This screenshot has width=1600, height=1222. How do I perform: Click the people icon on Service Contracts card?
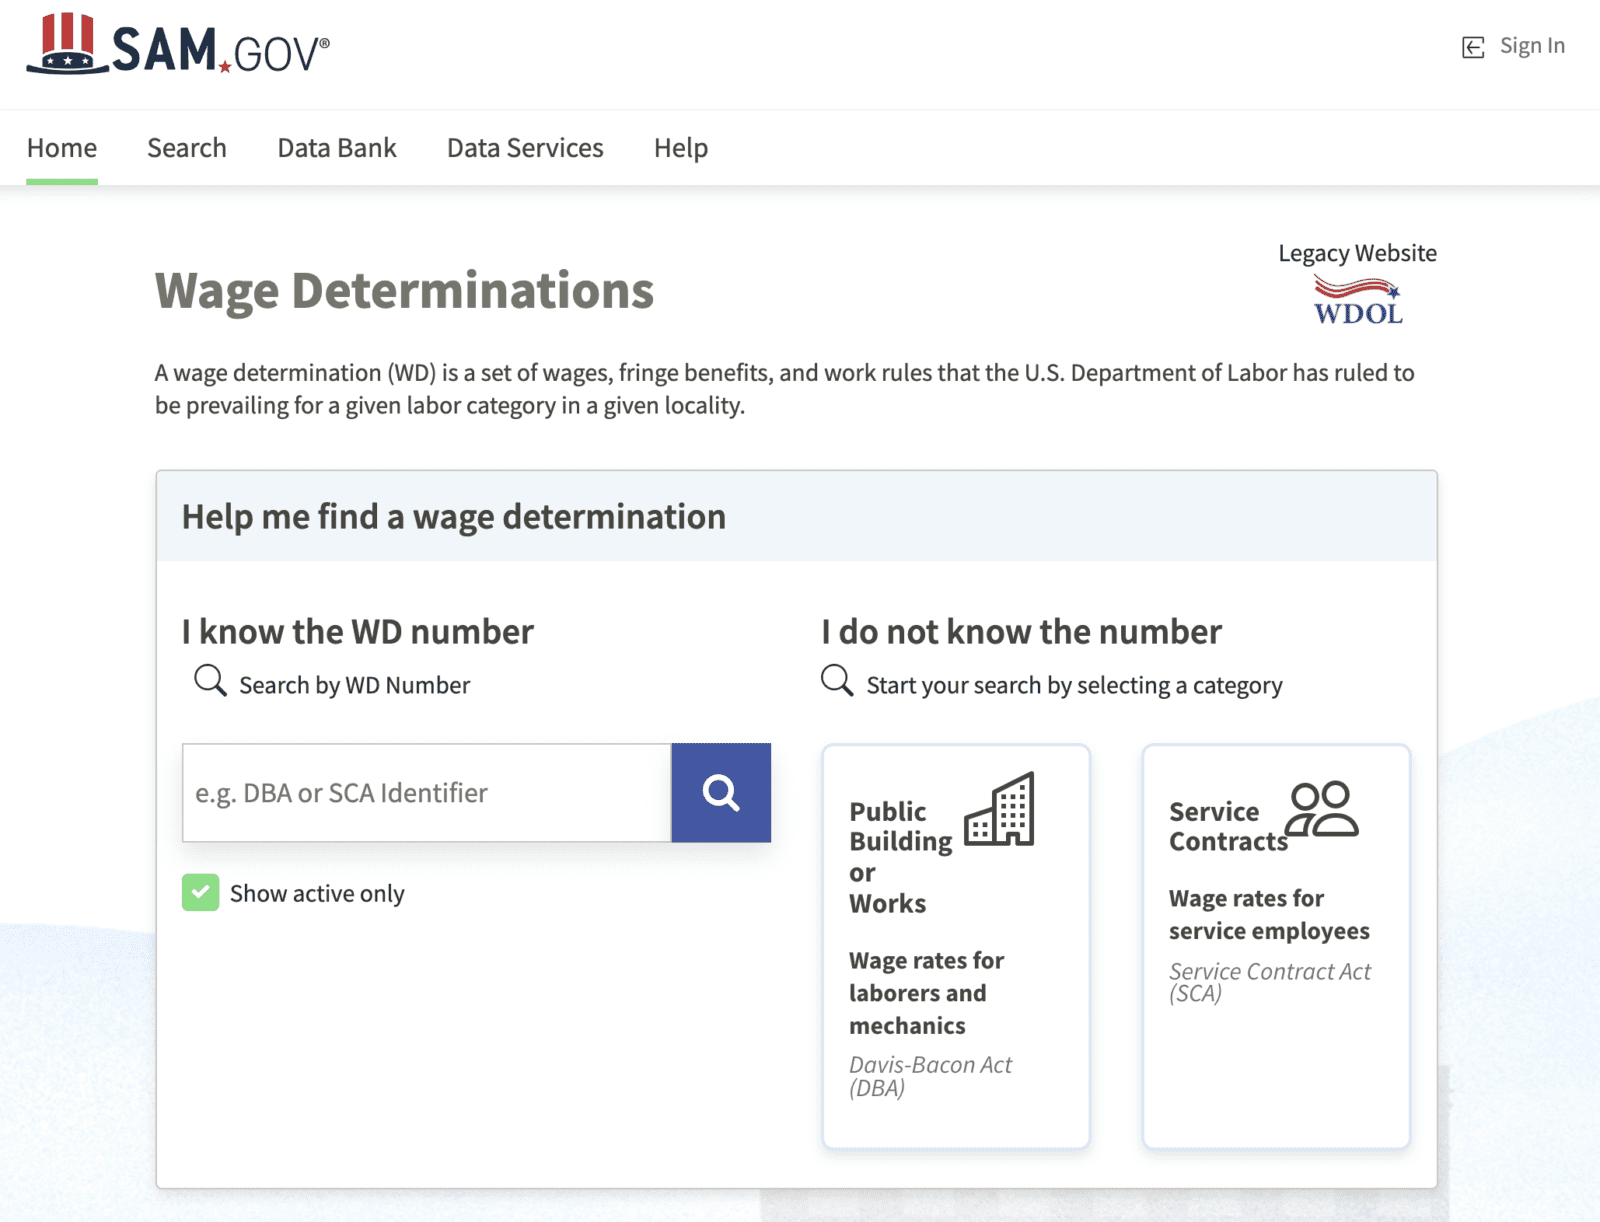coord(1321,809)
